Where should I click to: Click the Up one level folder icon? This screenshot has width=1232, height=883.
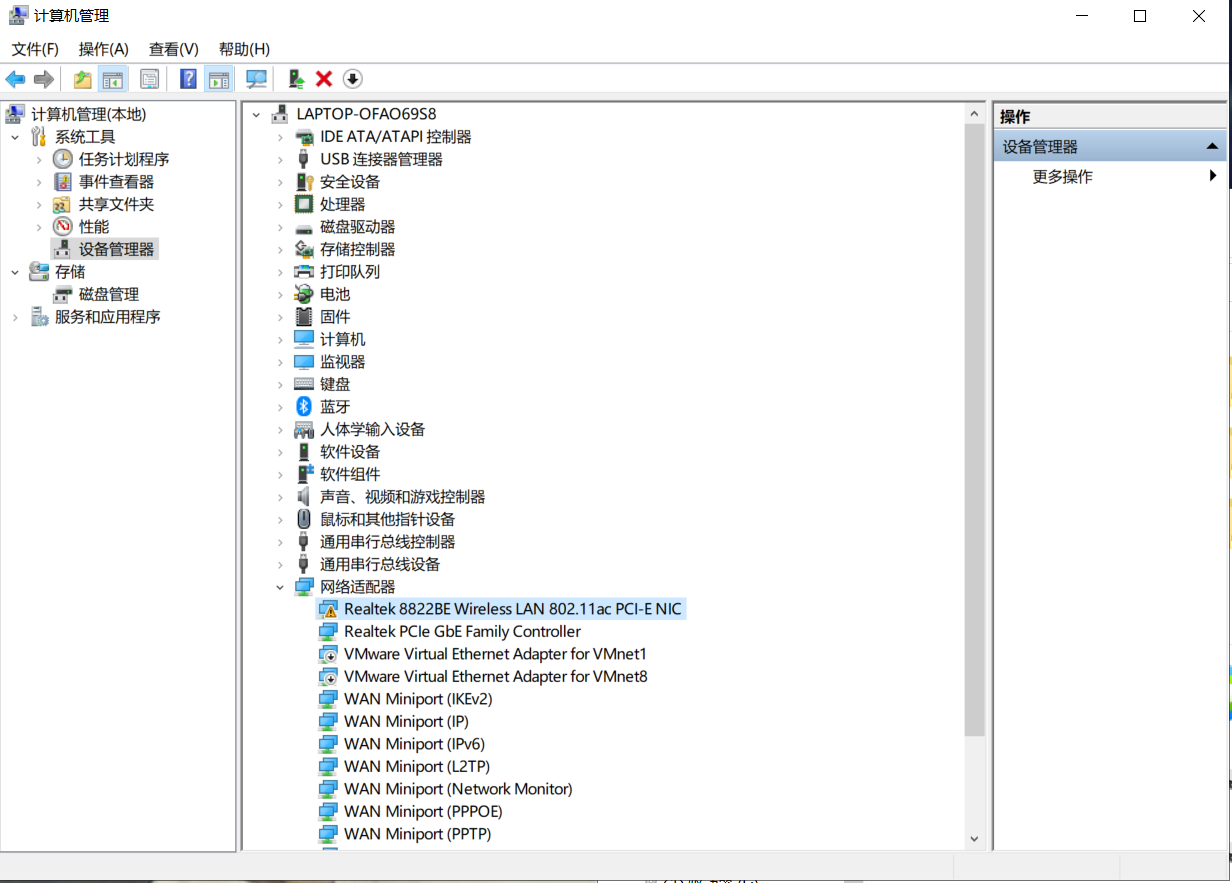point(82,79)
